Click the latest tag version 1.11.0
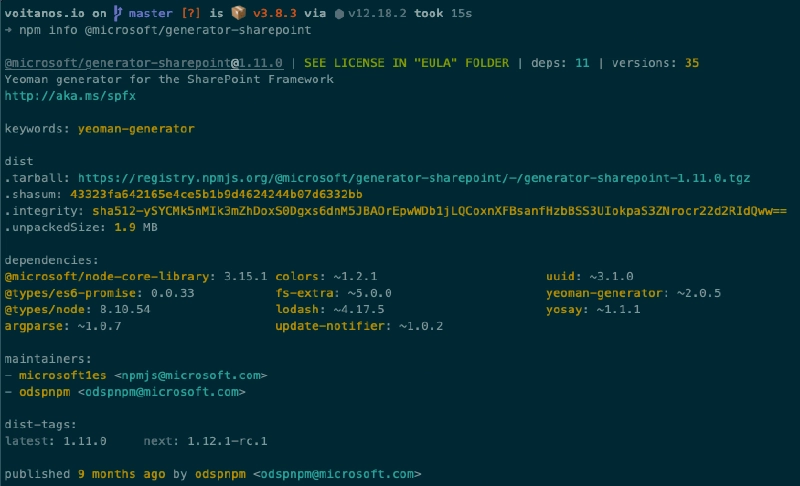The image size is (800, 486). click(85, 441)
